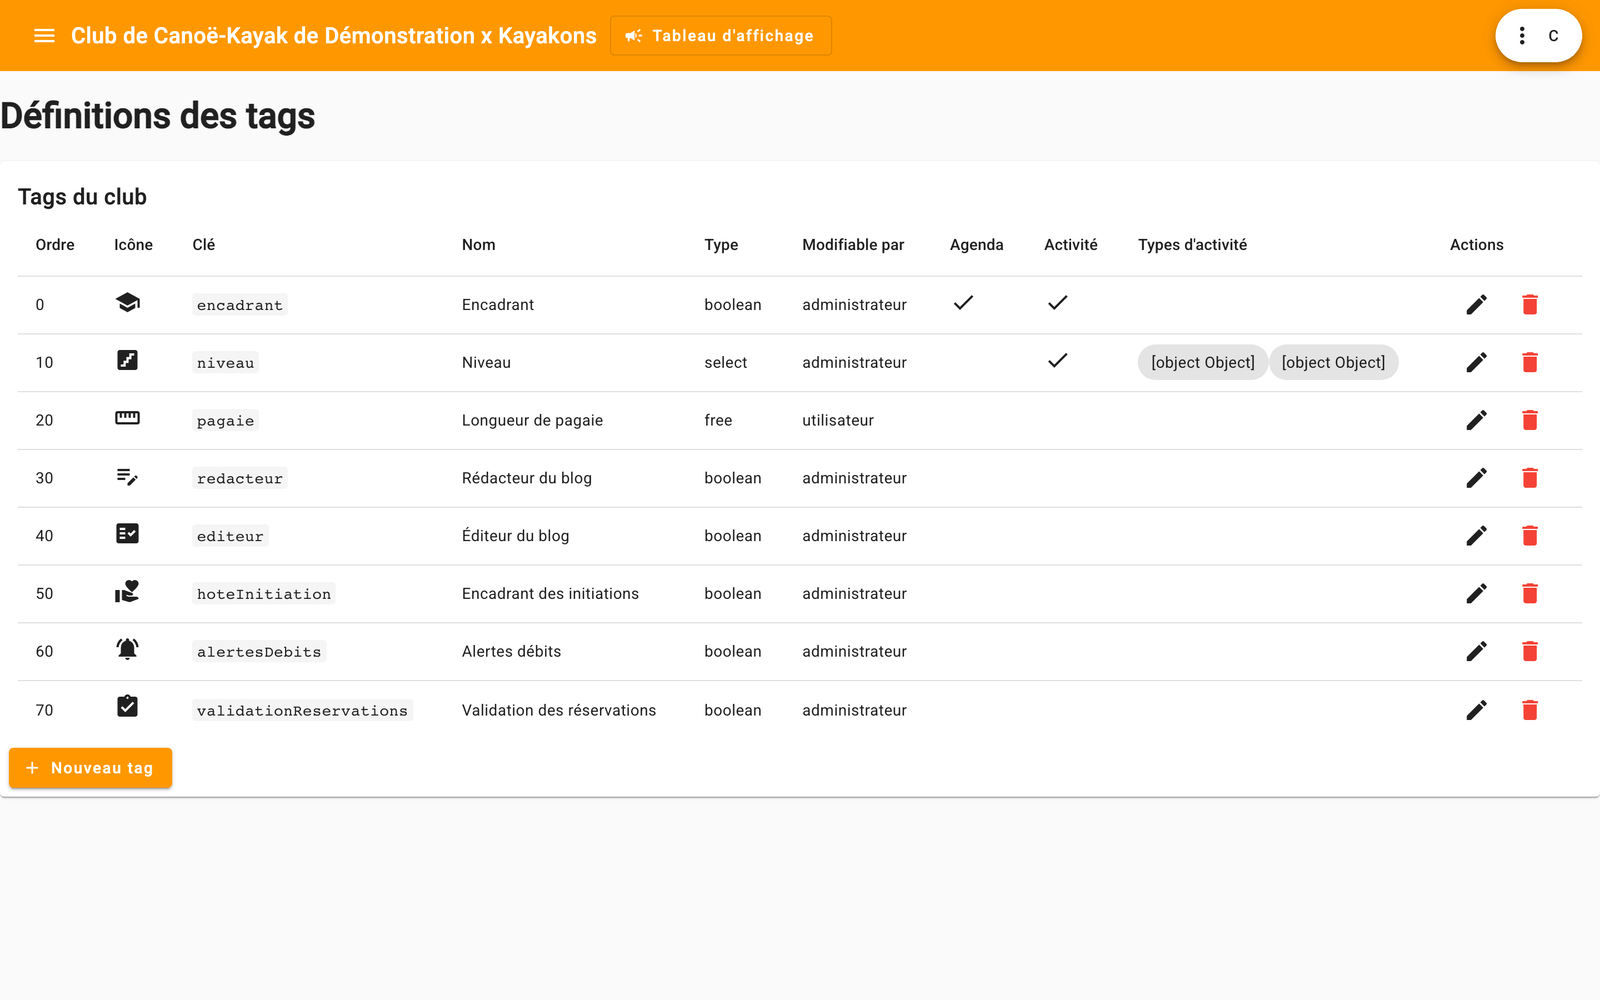
Task: Click the Activité checkmark for Niveau
Action: point(1057,361)
